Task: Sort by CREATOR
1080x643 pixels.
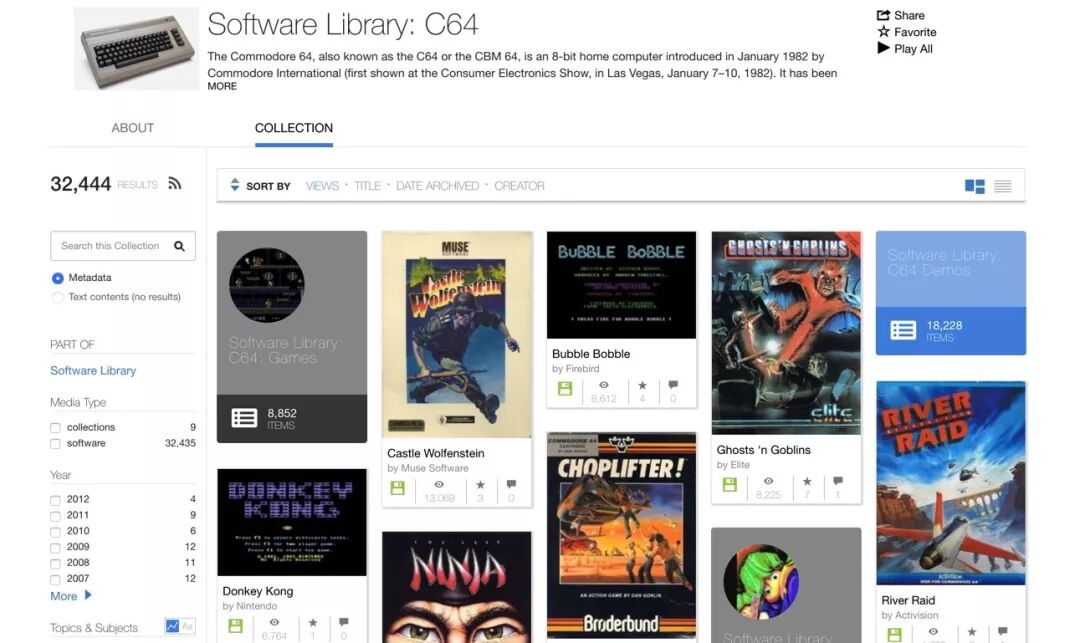Action: click(519, 186)
